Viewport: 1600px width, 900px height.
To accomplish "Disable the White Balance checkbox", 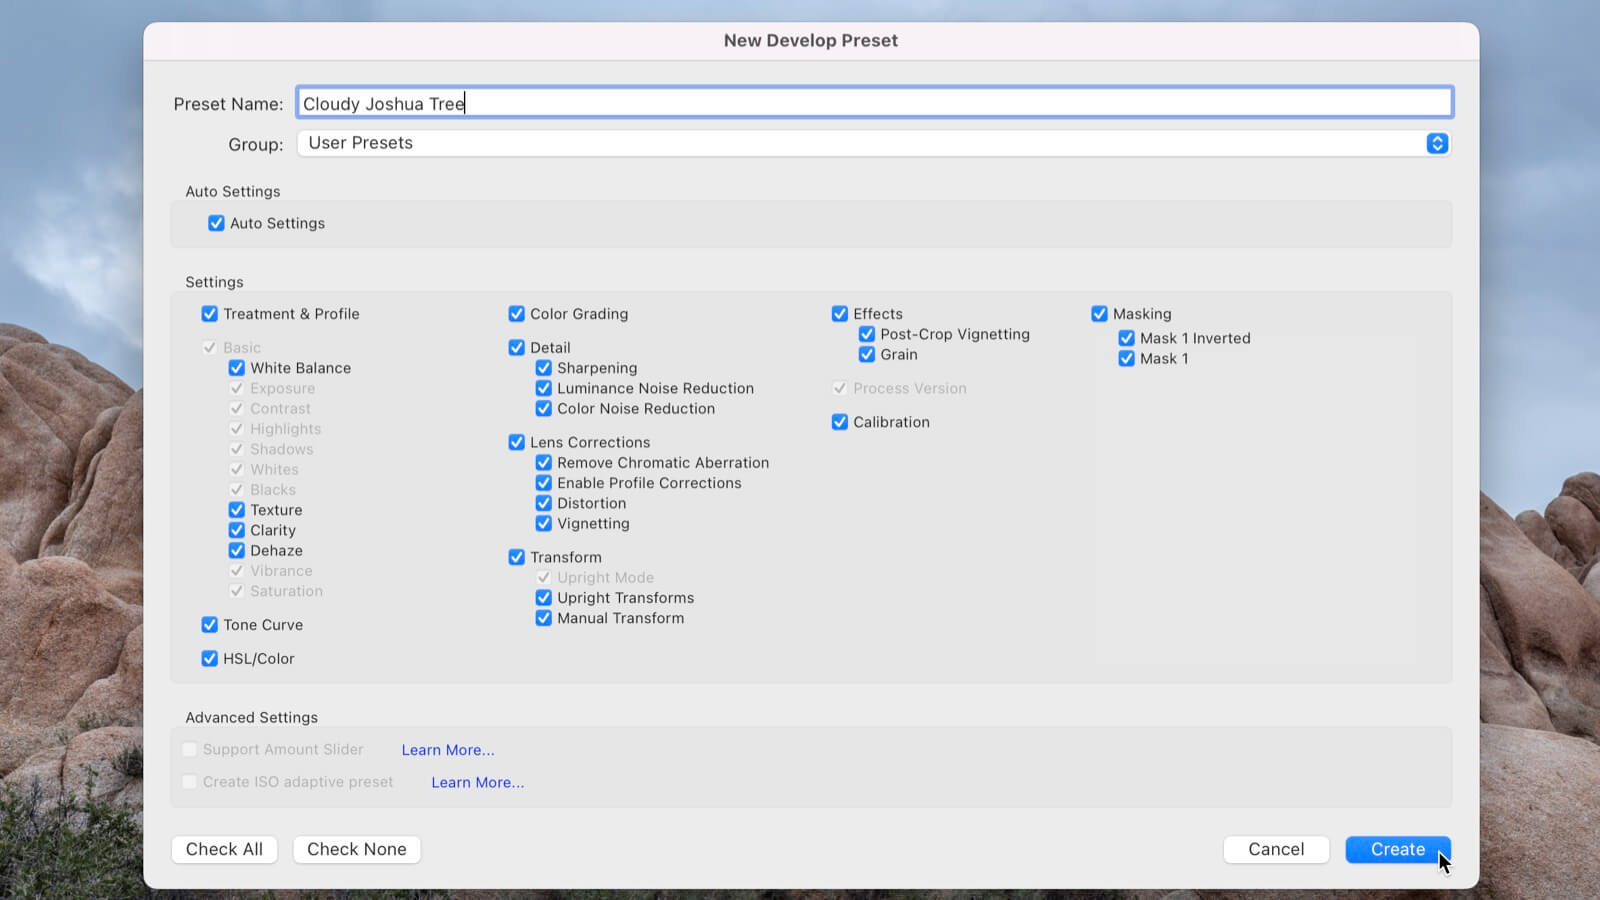I will [237, 368].
